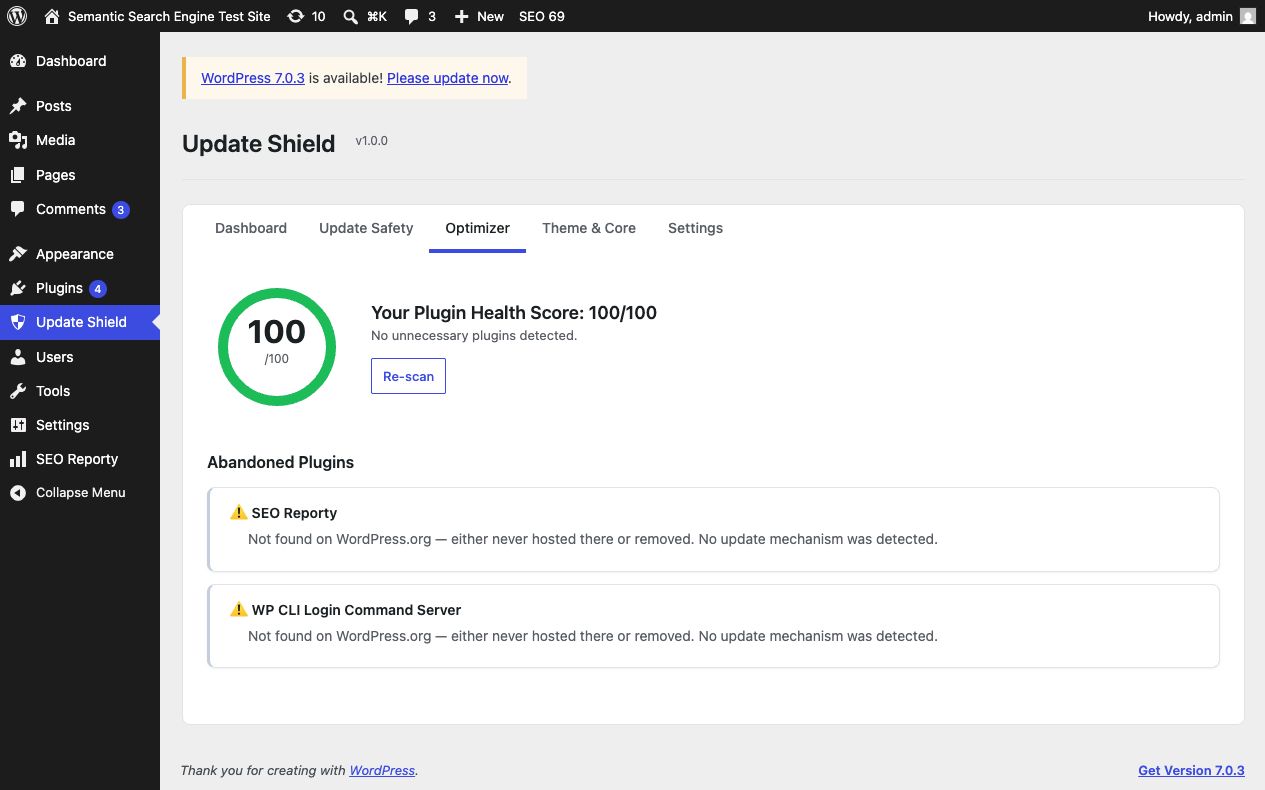This screenshot has width=1265, height=790.
Task: Open the WordPress logo menu
Action: (x=17, y=16)
